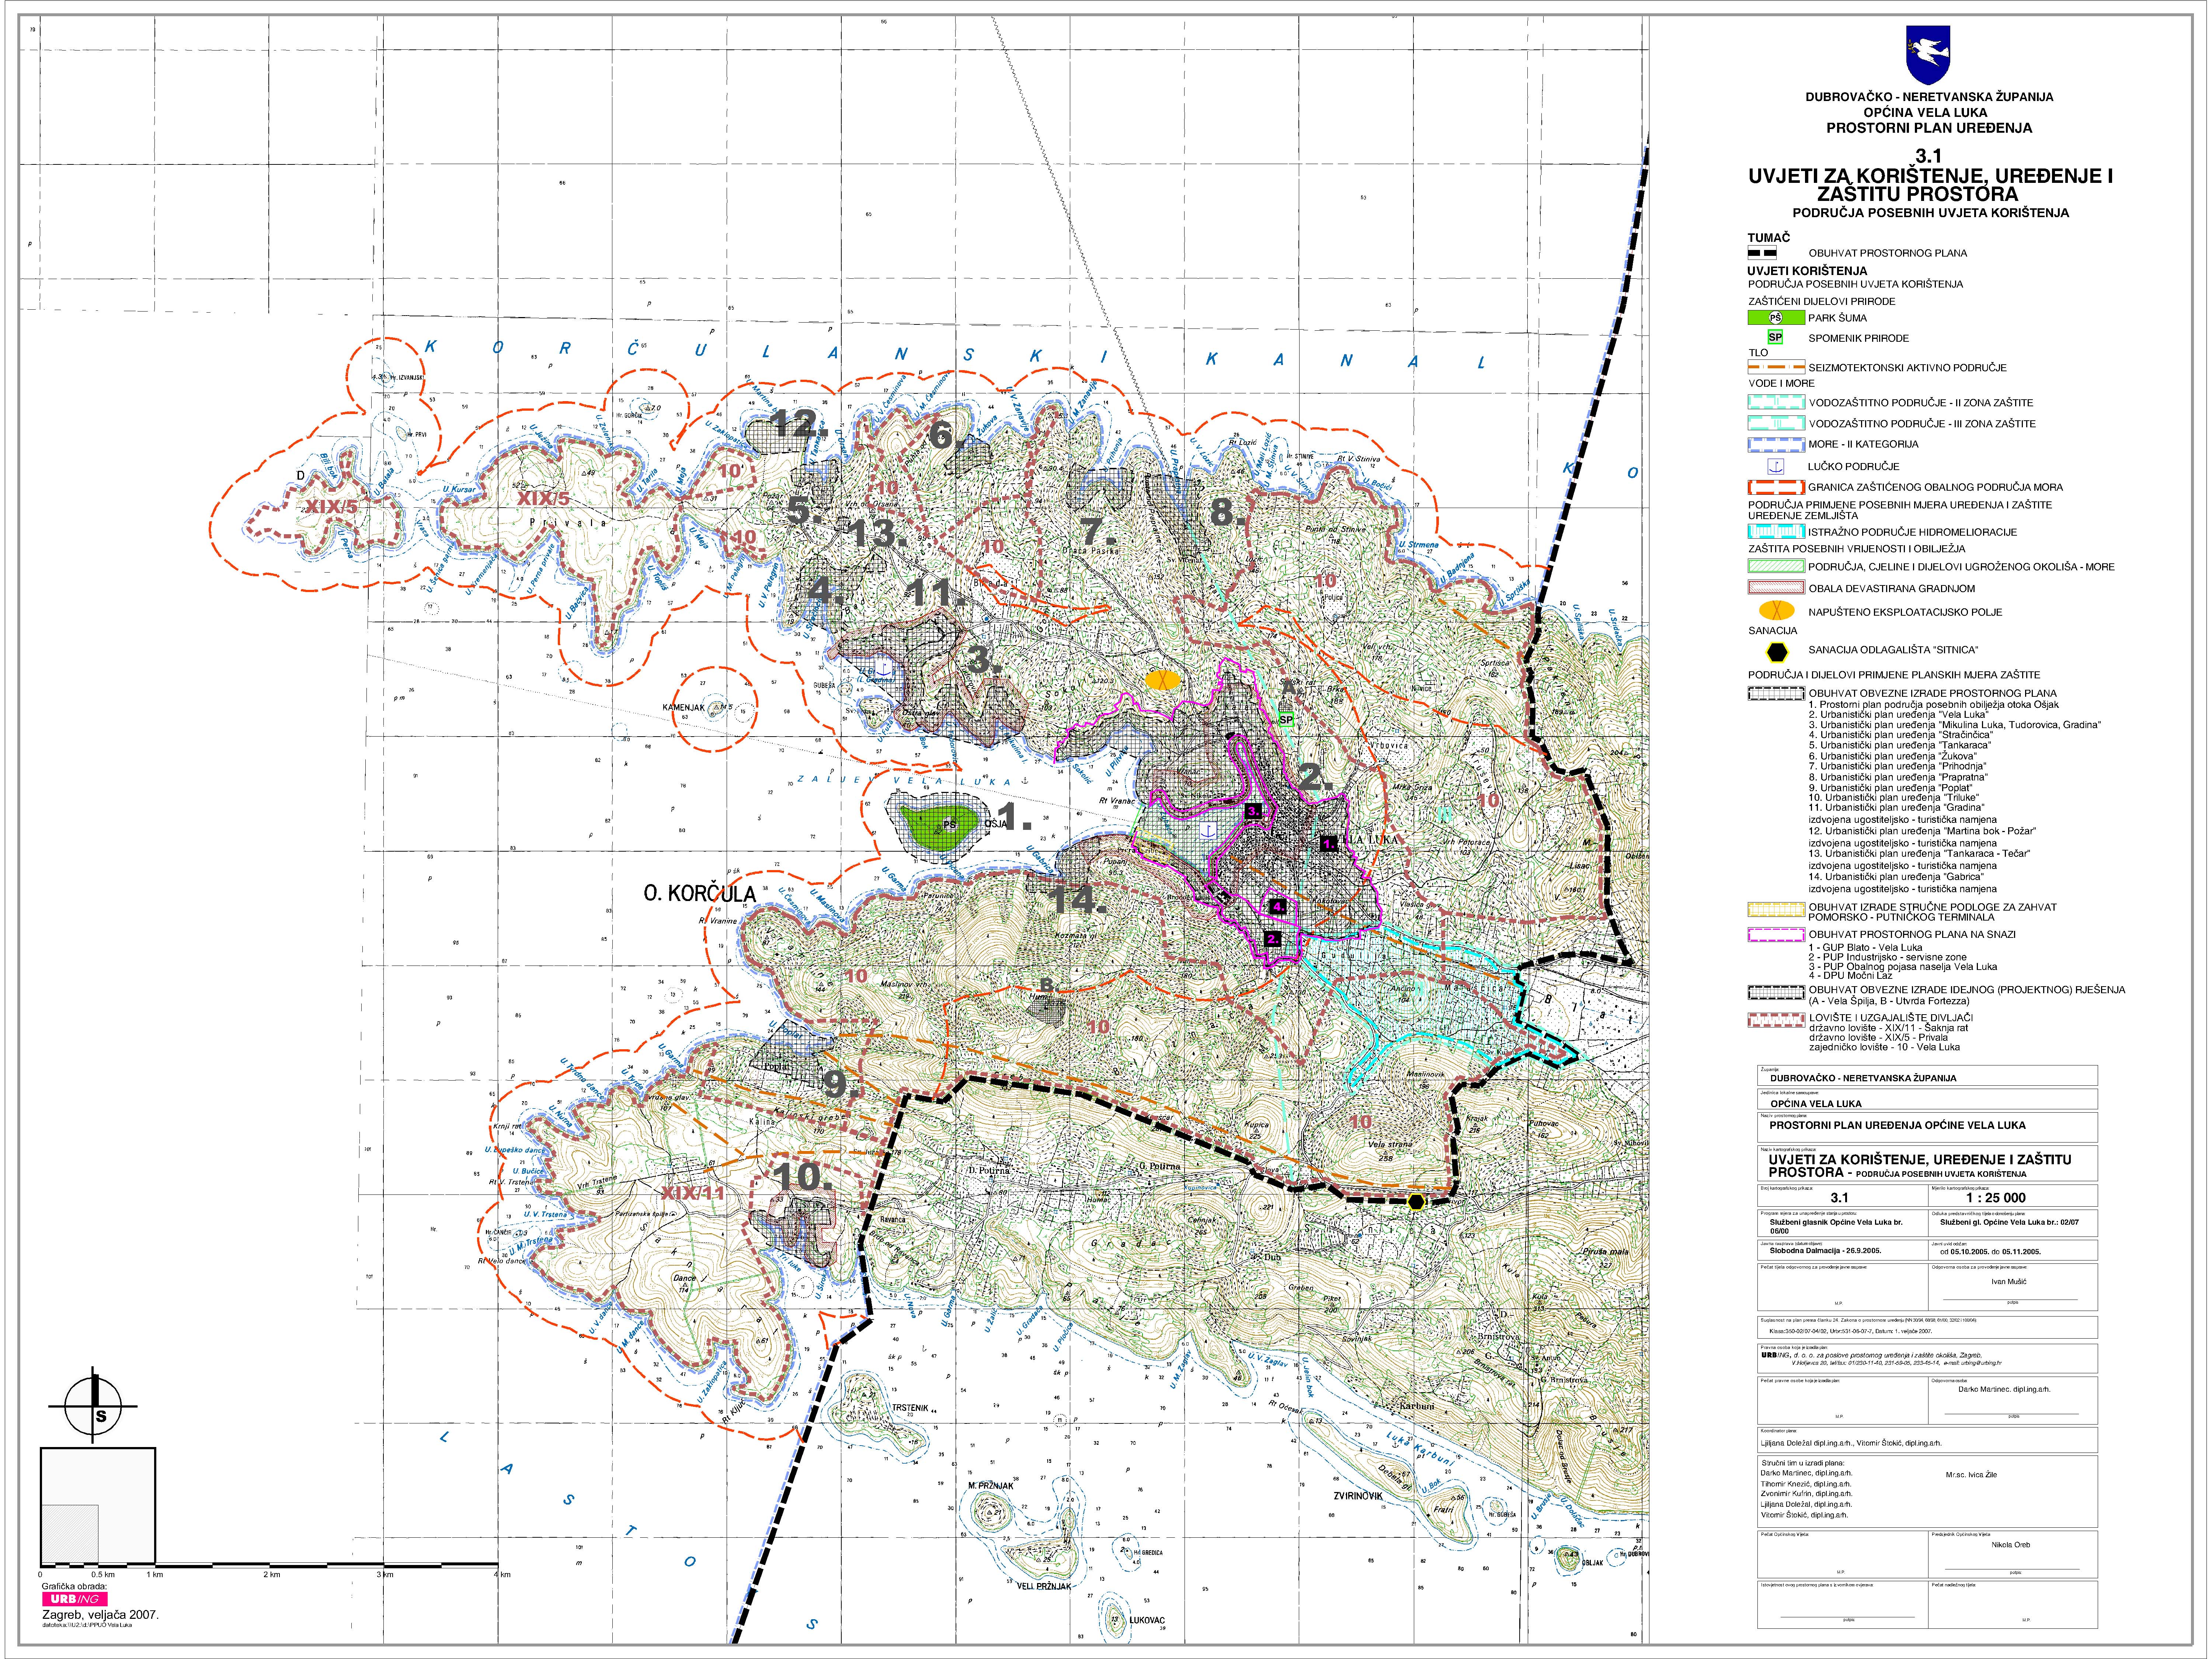Click the pink URBING logo
This screenshot has width=2212, height=1659.
74,1599
